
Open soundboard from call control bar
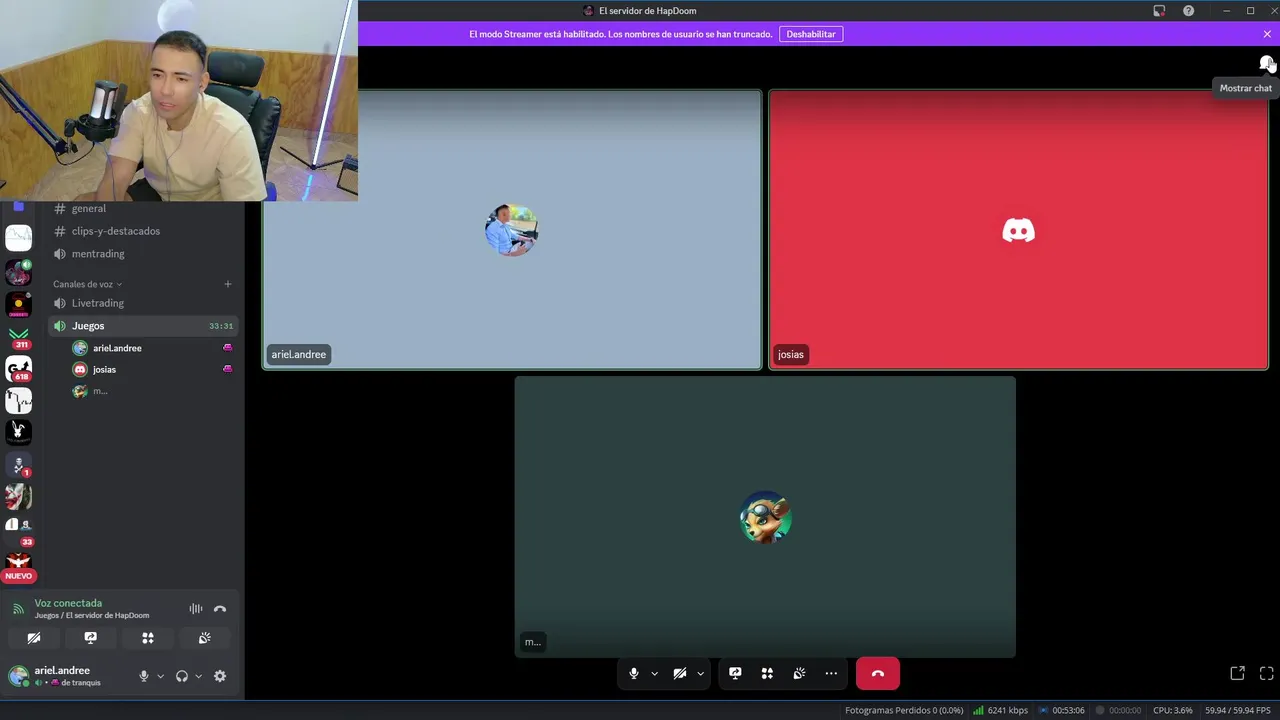coord(799,674)
